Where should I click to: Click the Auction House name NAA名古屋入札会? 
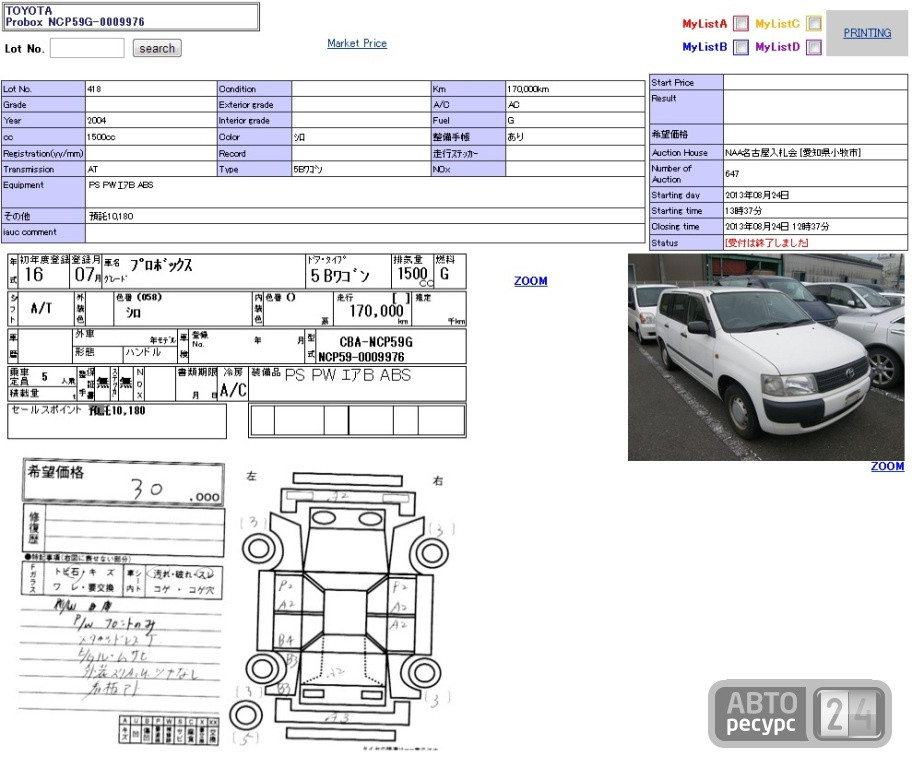pos(792,152)
